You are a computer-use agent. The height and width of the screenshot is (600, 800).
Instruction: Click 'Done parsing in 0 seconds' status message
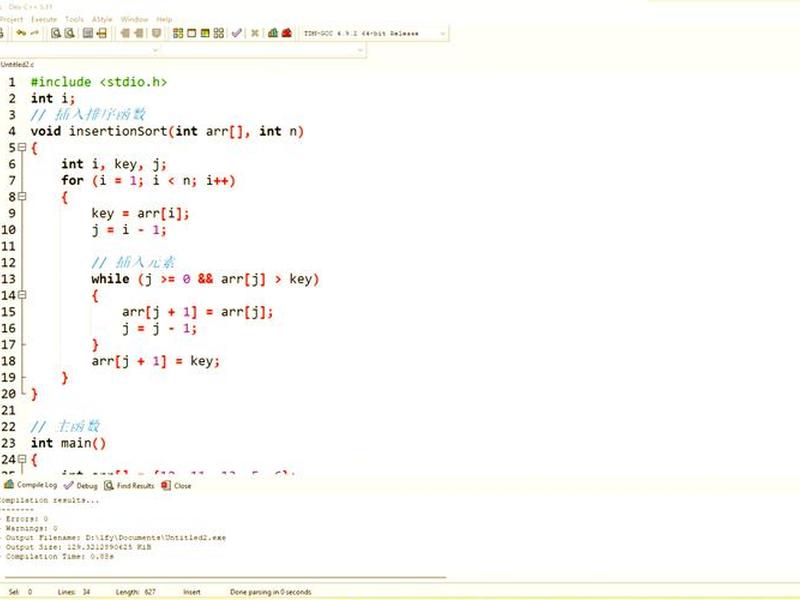pos(270,592)
